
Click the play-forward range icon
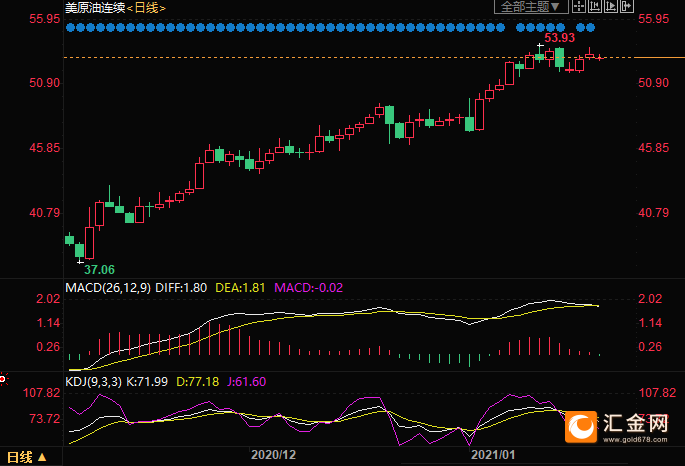tap(611, 6)
